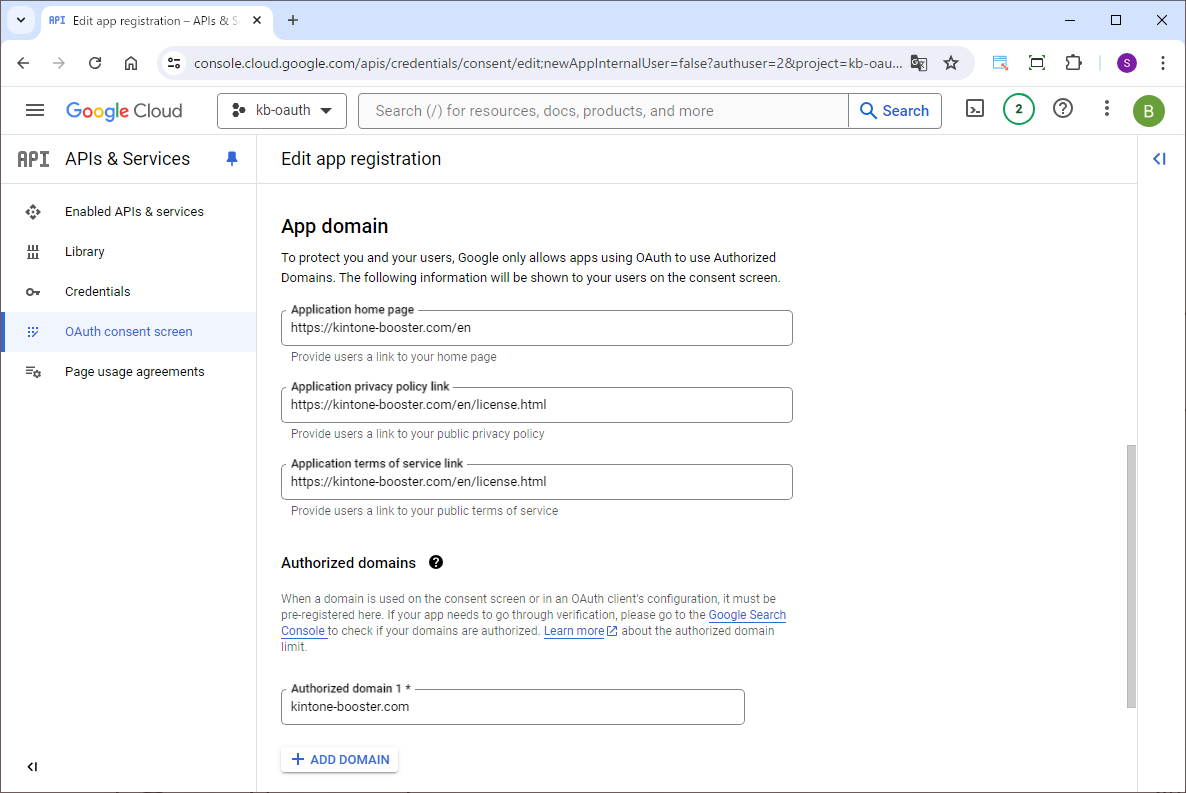The width and height of the screenshot is (1186, 793).
Task: Open the notifications badge showing 2
Action: tap(1018, 110)
